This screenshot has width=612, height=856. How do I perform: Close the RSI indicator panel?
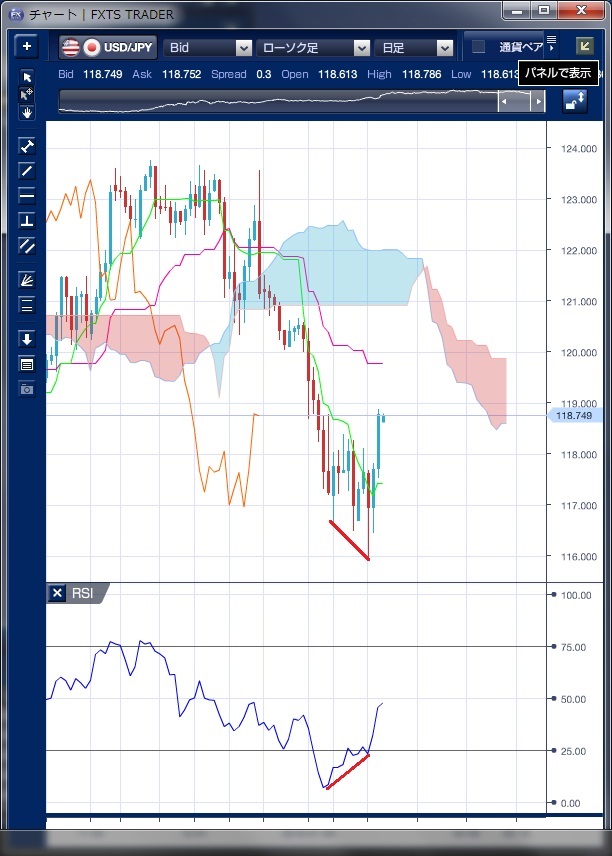[57, 593]
